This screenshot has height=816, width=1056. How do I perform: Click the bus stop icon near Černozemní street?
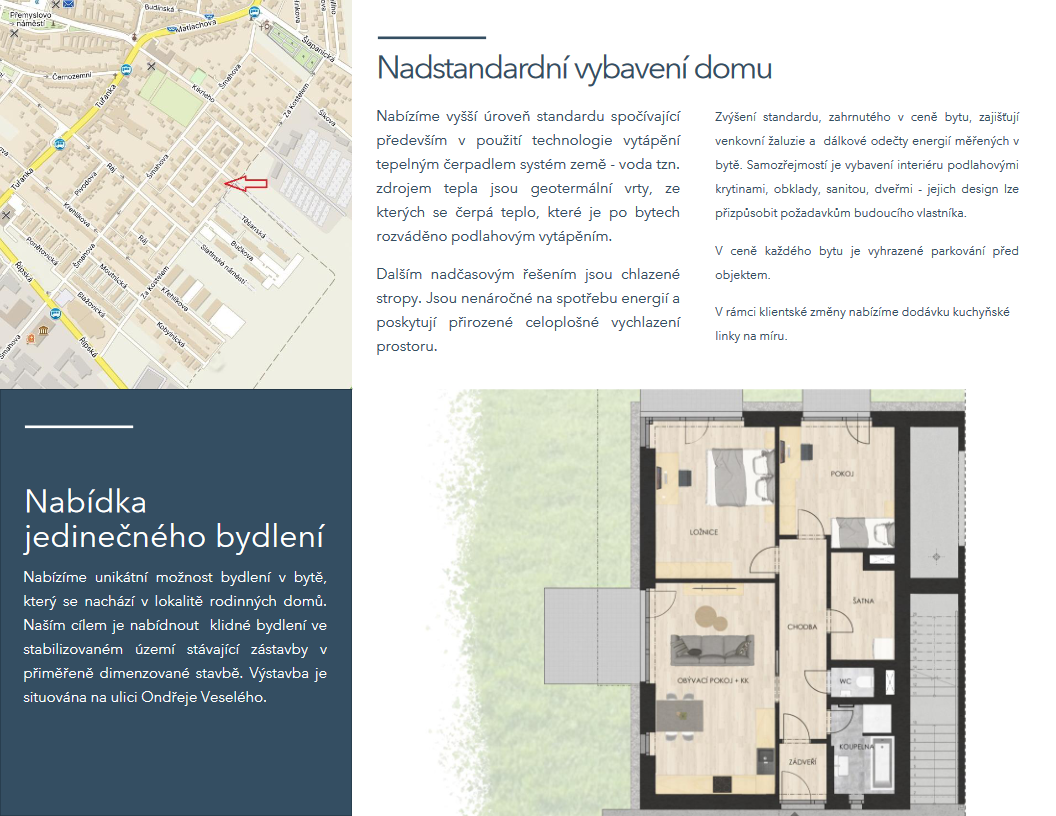tap(127, 69)
